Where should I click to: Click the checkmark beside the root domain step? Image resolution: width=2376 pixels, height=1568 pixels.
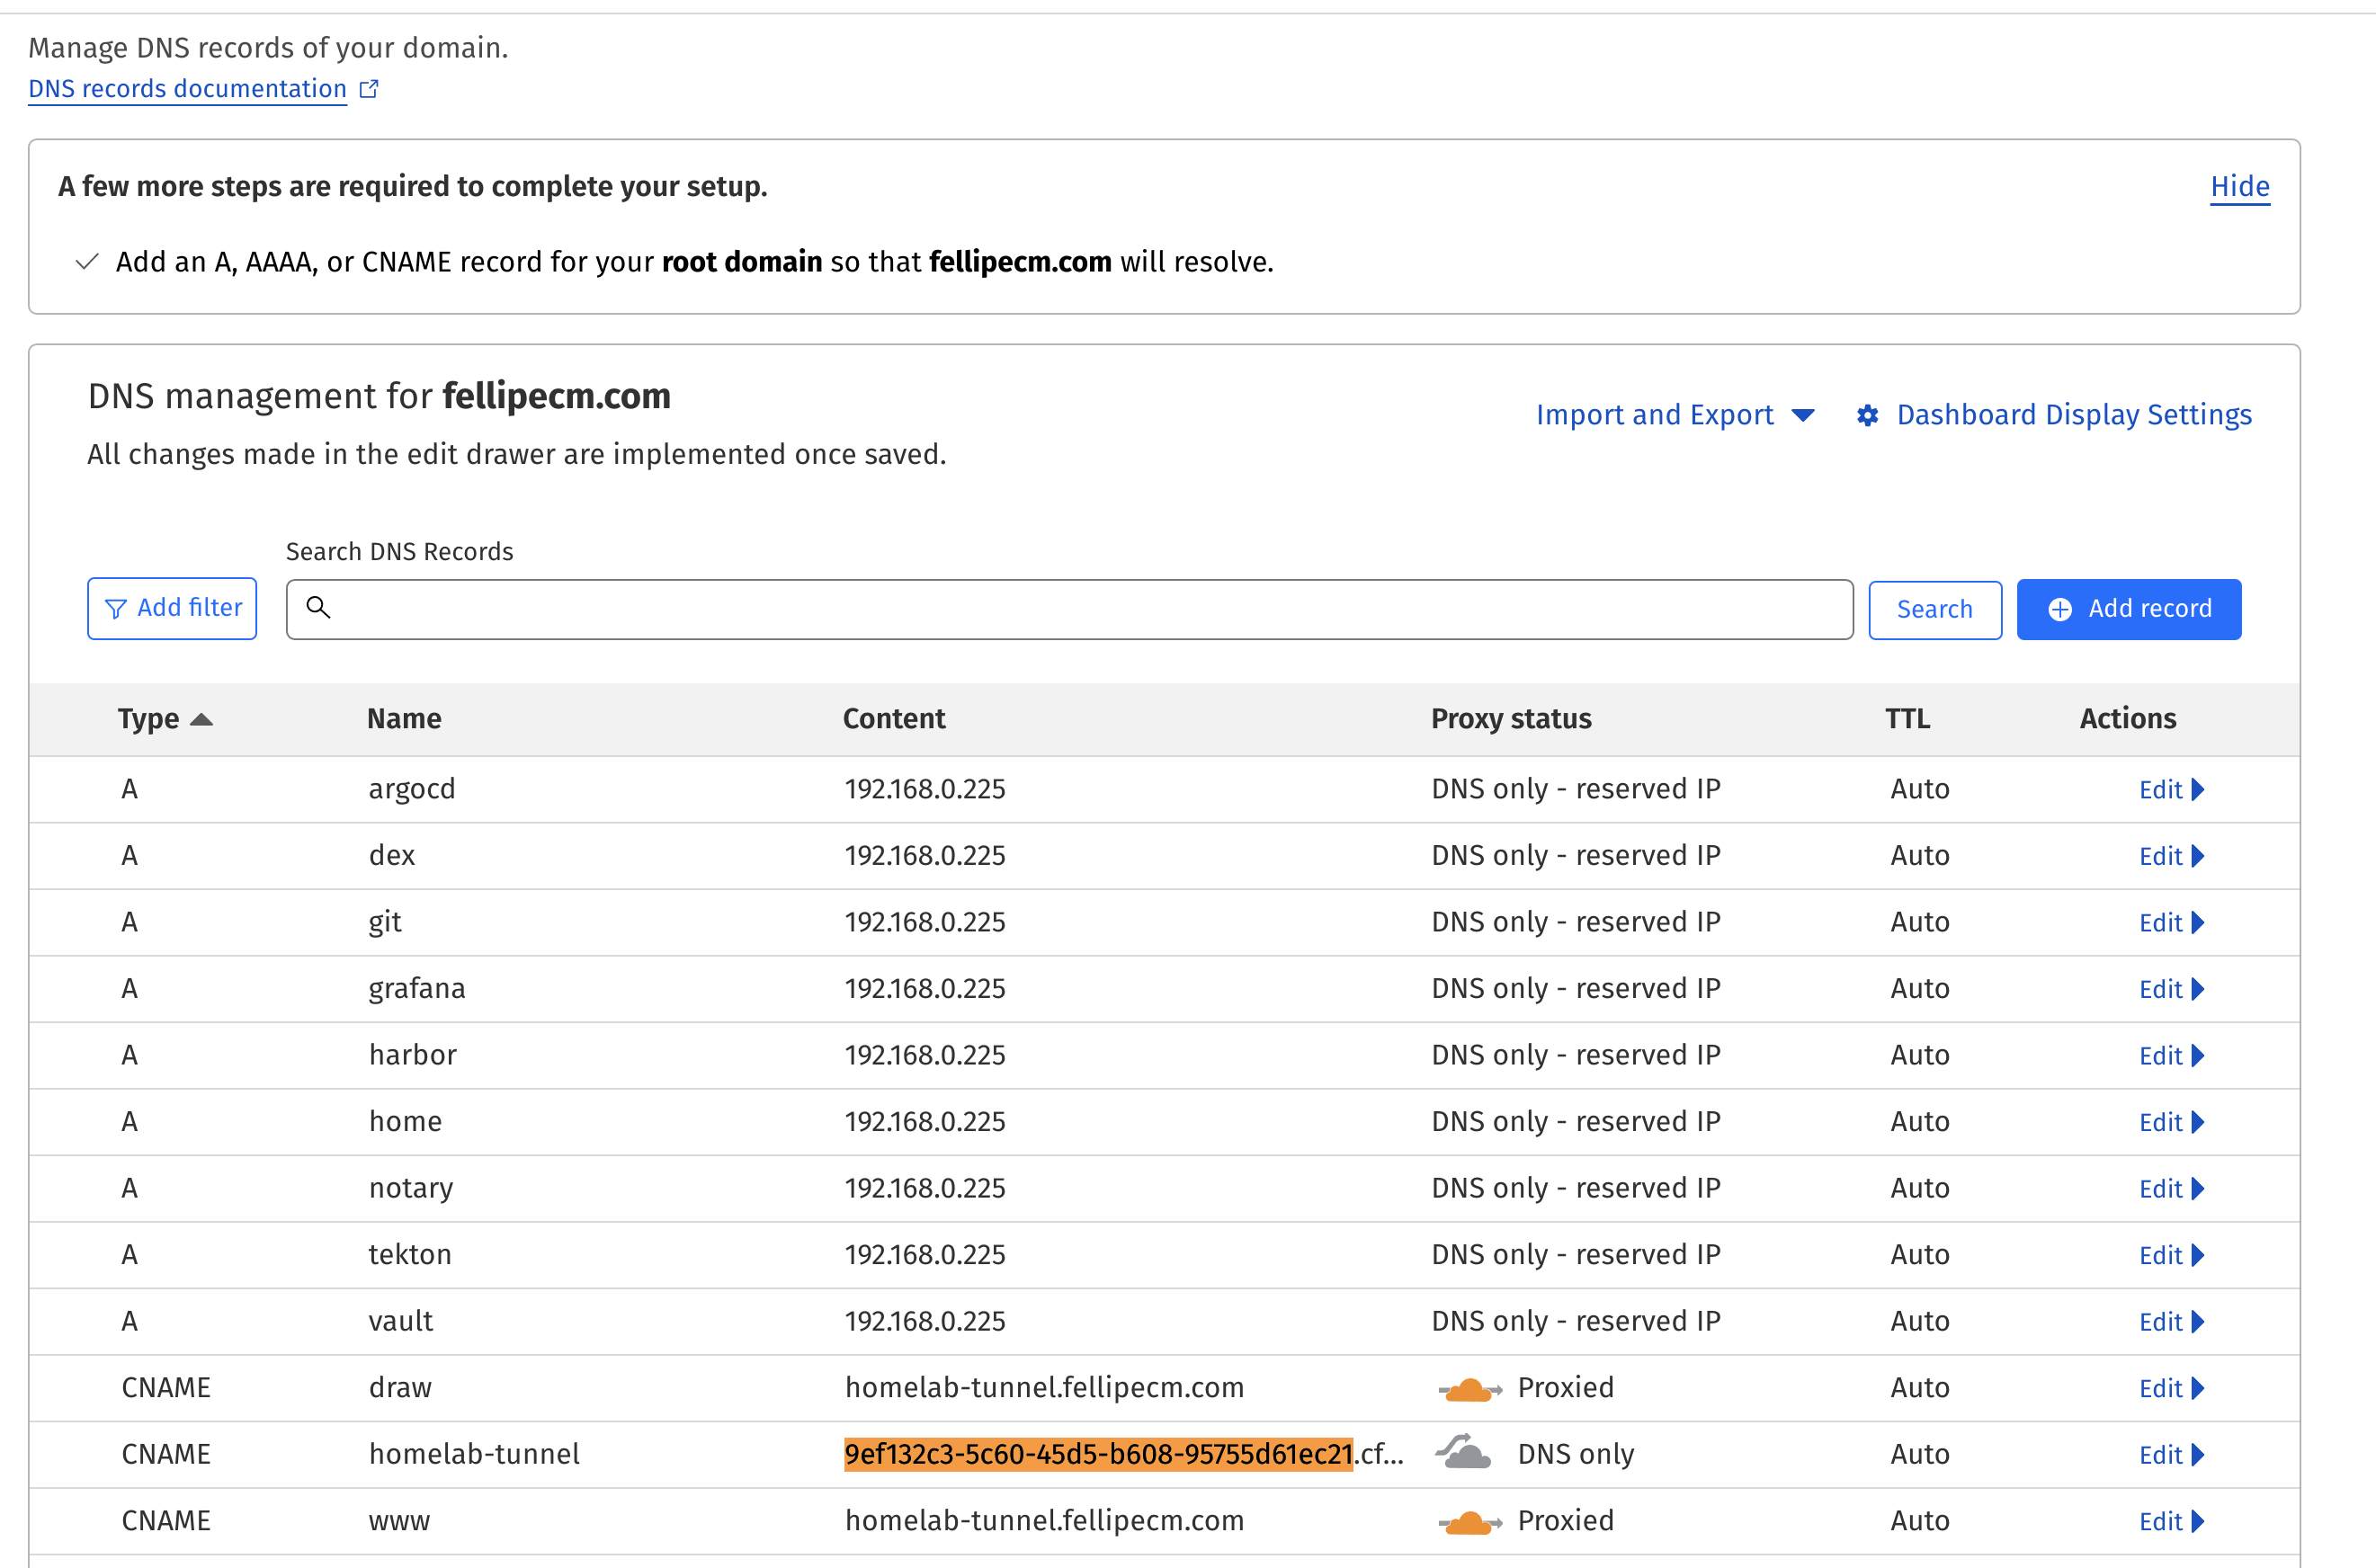[x=87, y=261]
